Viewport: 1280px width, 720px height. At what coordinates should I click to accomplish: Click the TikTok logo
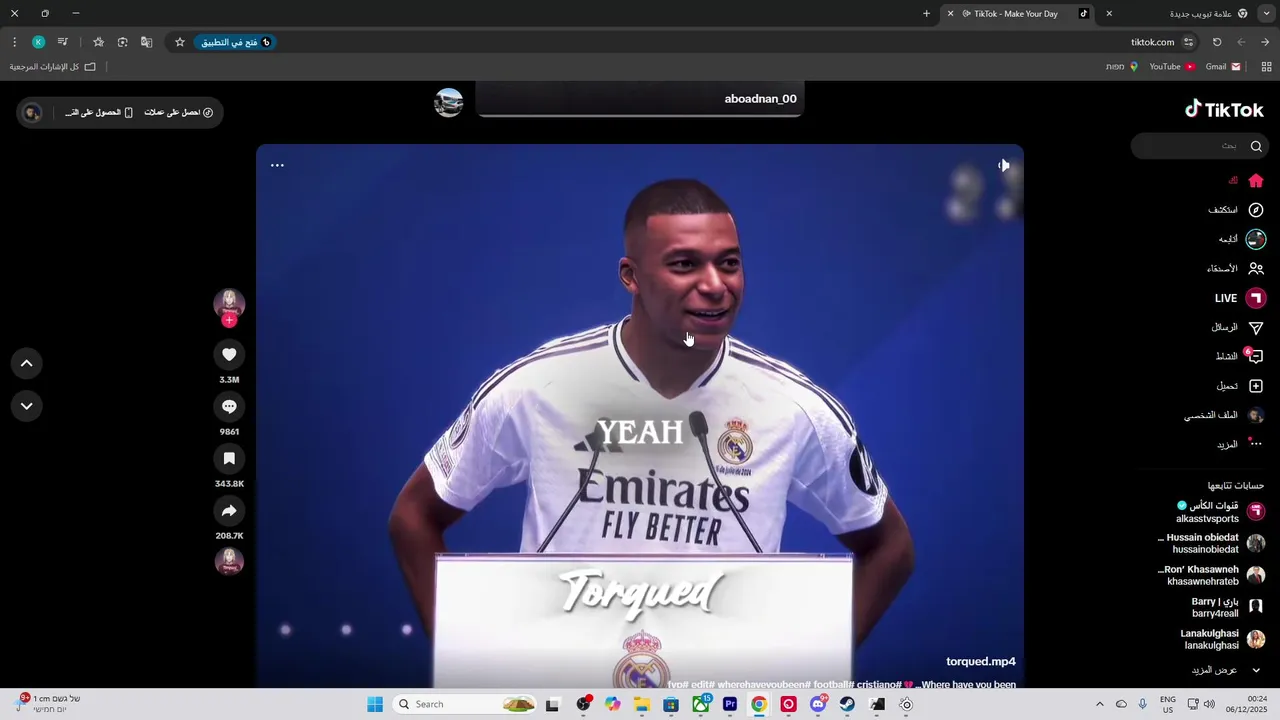point(1224,109)
